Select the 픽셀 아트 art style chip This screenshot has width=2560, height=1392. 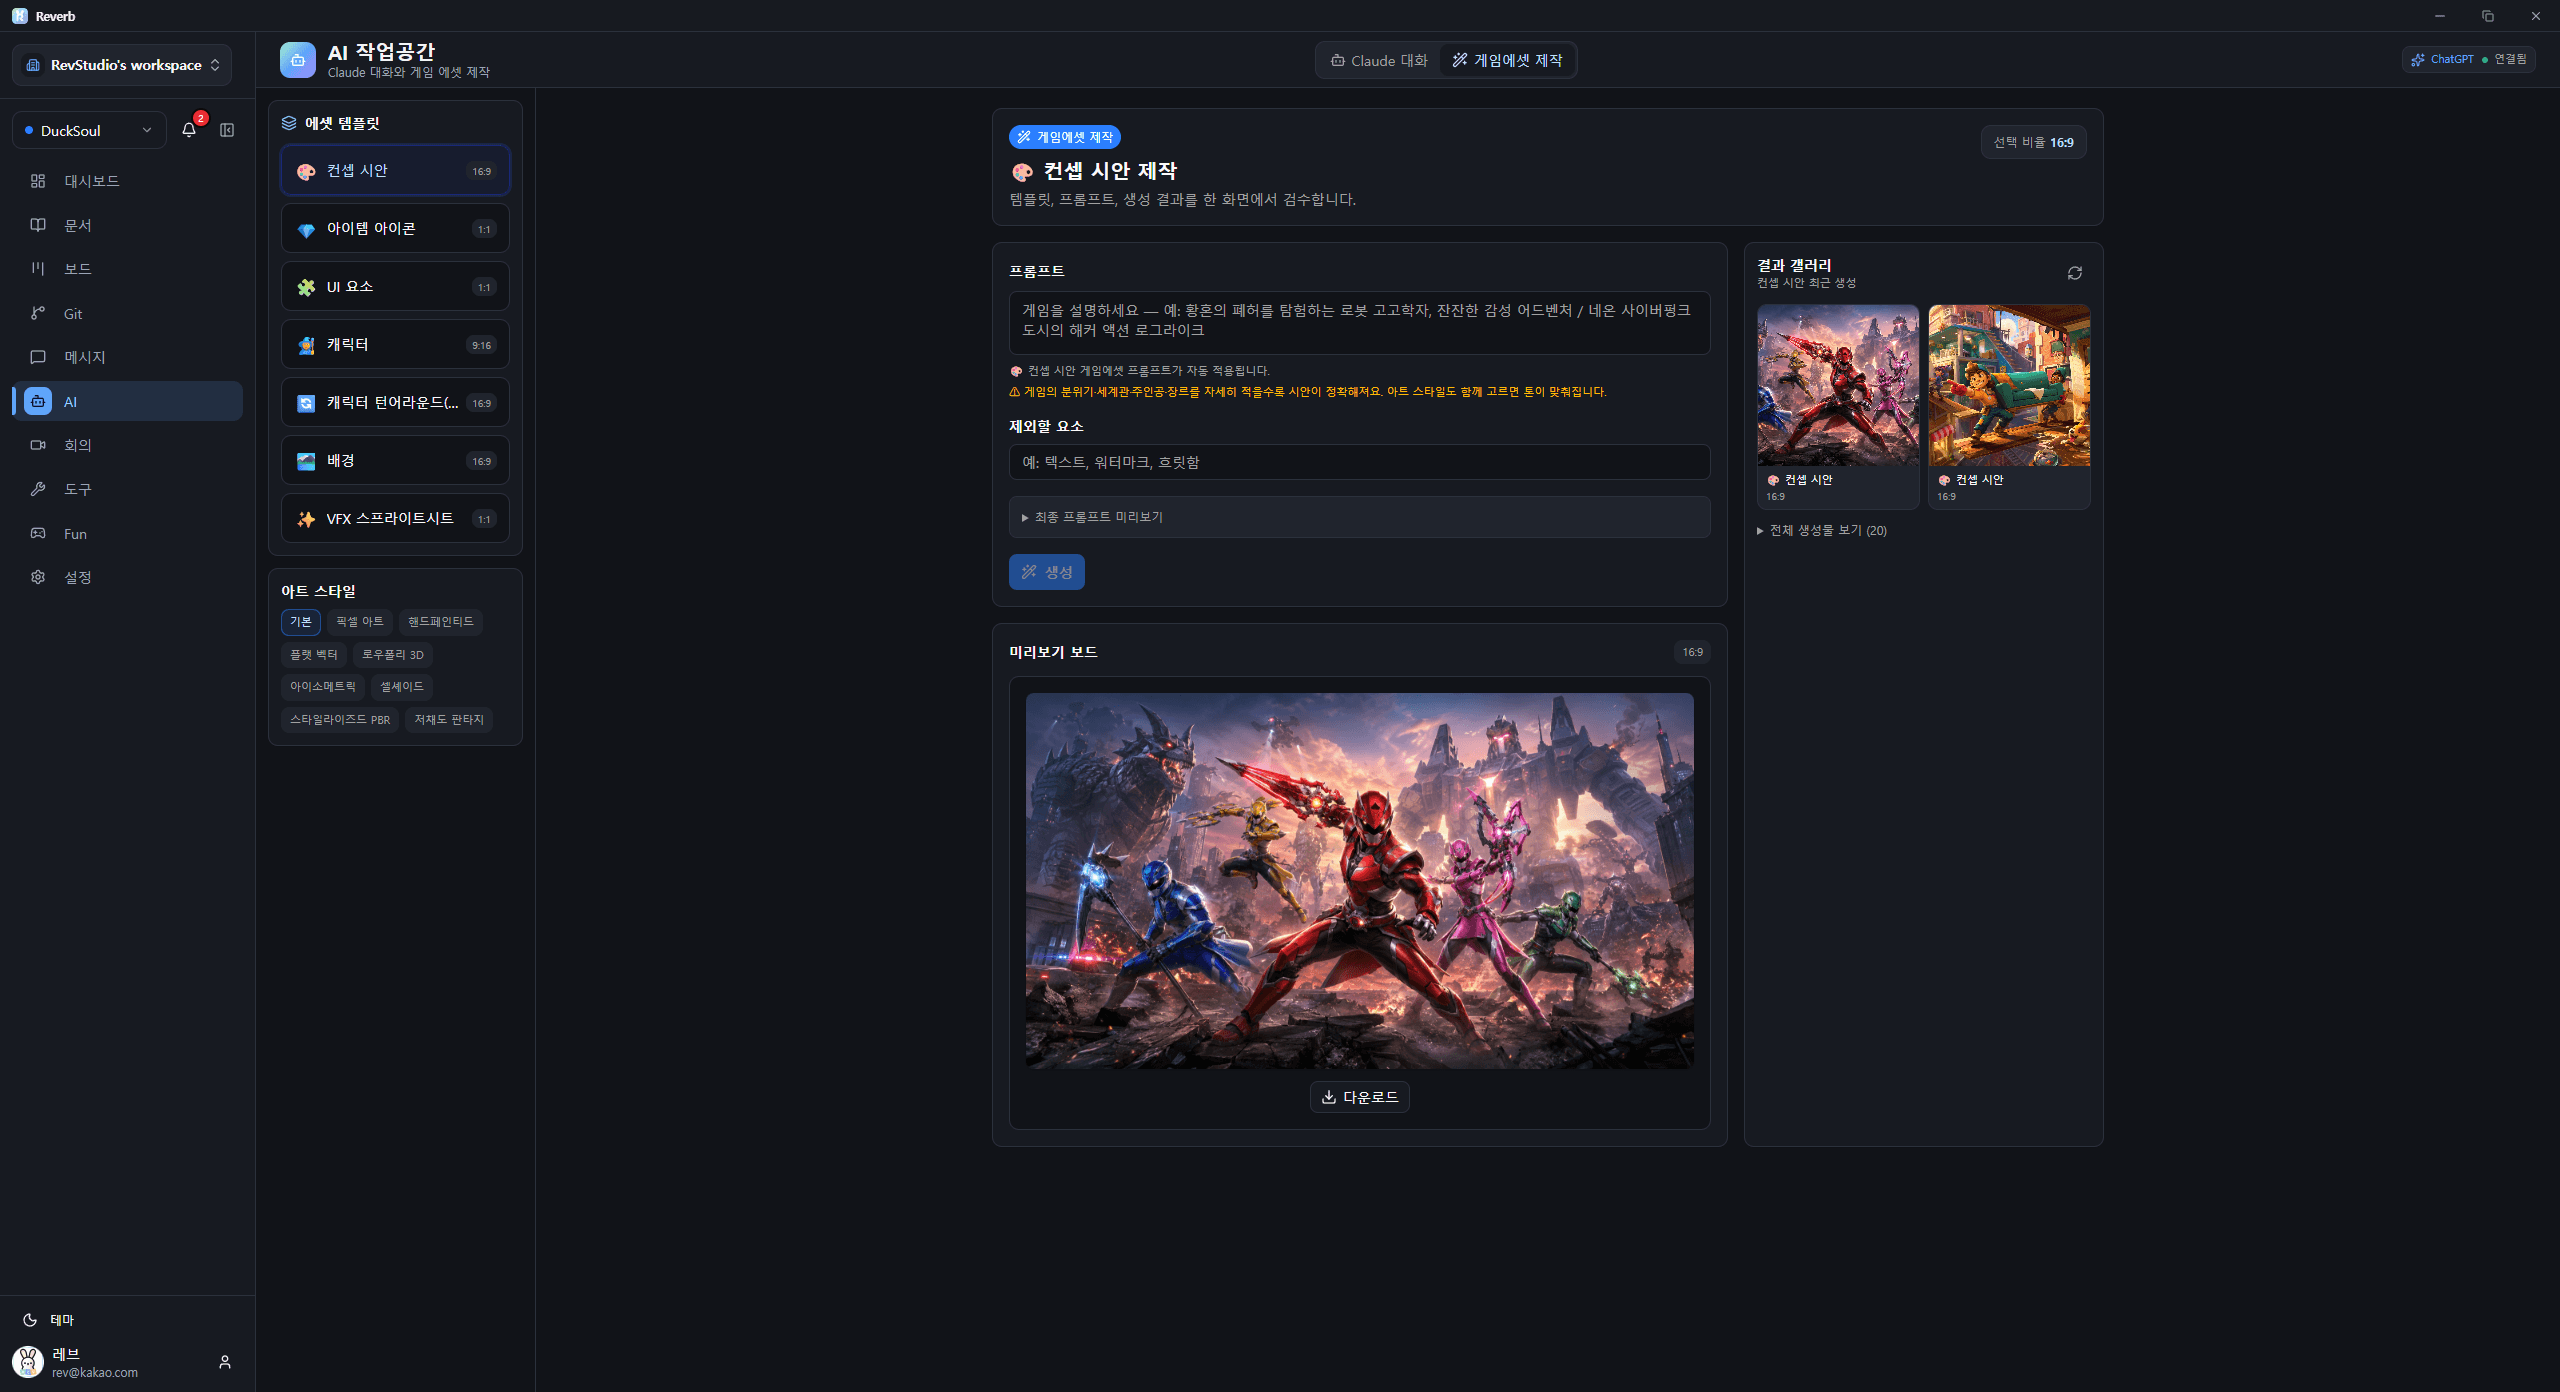tap(360, 622)
